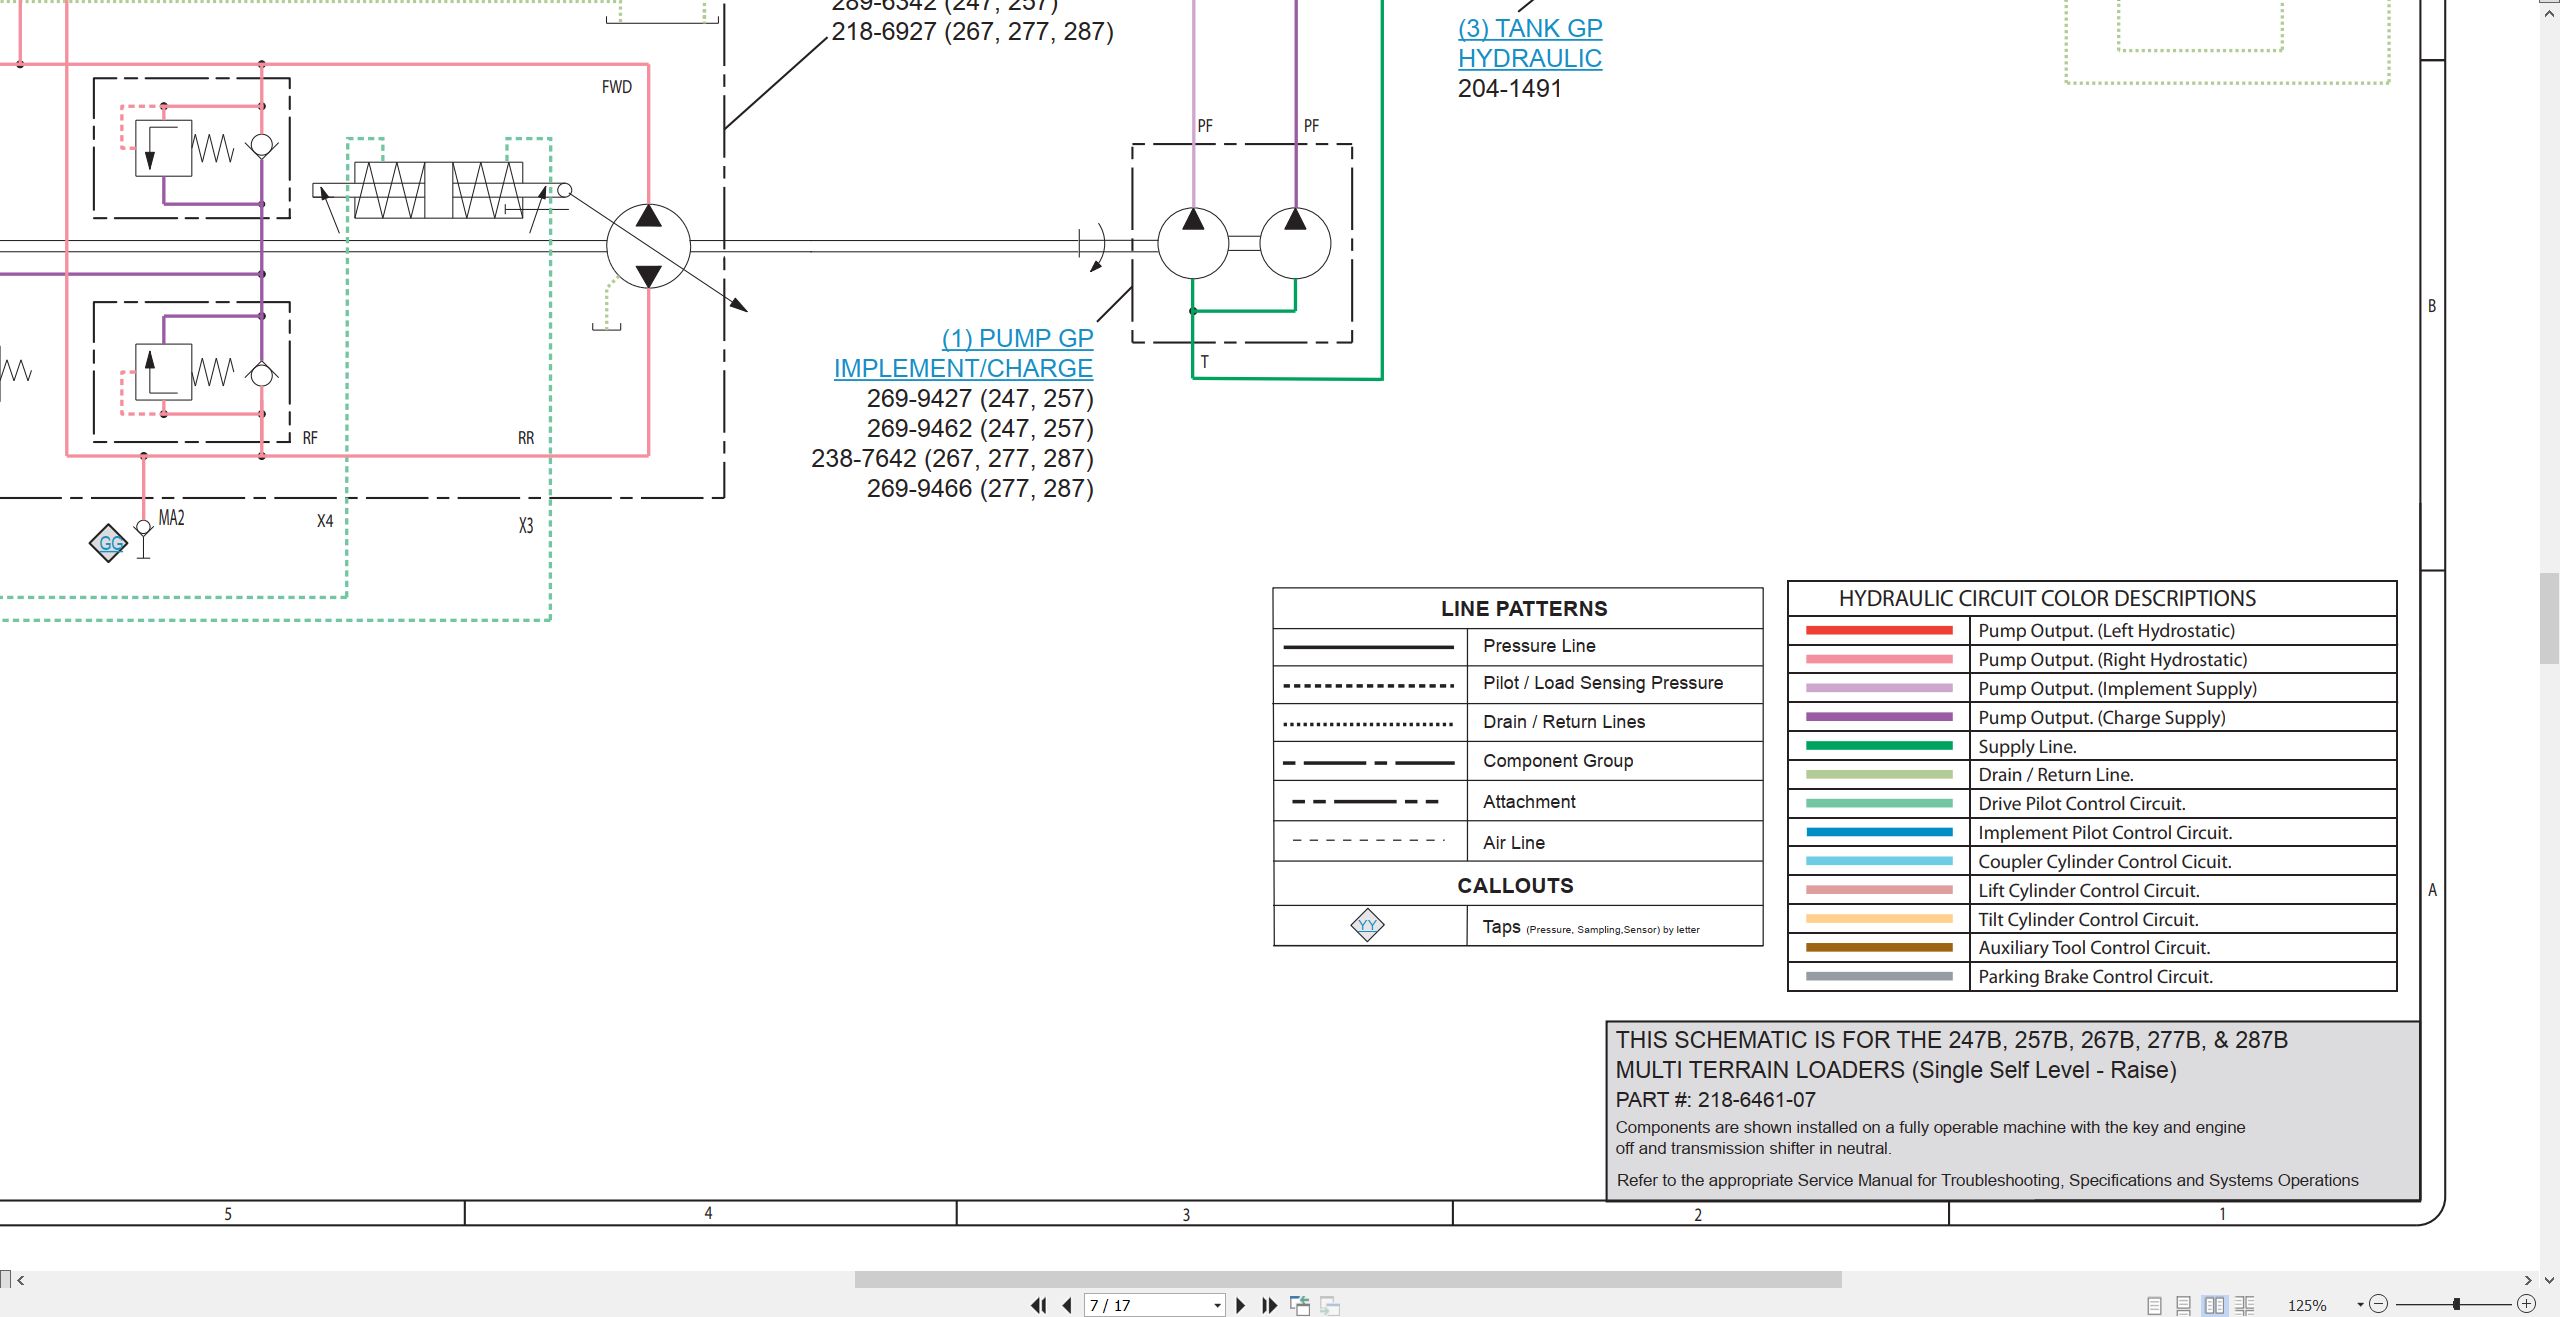Viewport: 2560px width, 1317px height.
Task: Click part number 218-6927 (267, 277, 287)
Action: pos(972,31)
